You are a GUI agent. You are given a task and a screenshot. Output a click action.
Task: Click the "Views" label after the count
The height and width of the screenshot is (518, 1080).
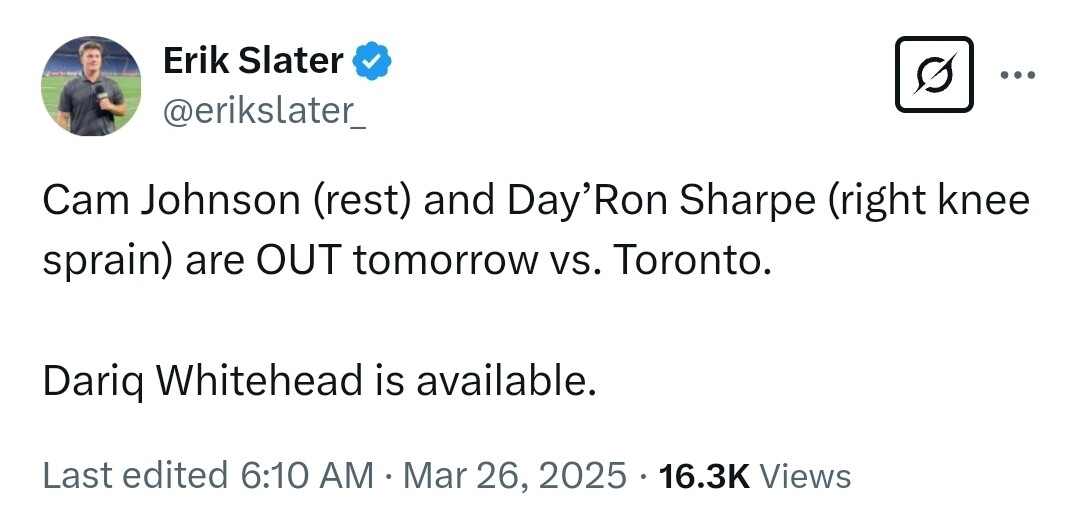(x=813, y=475)
